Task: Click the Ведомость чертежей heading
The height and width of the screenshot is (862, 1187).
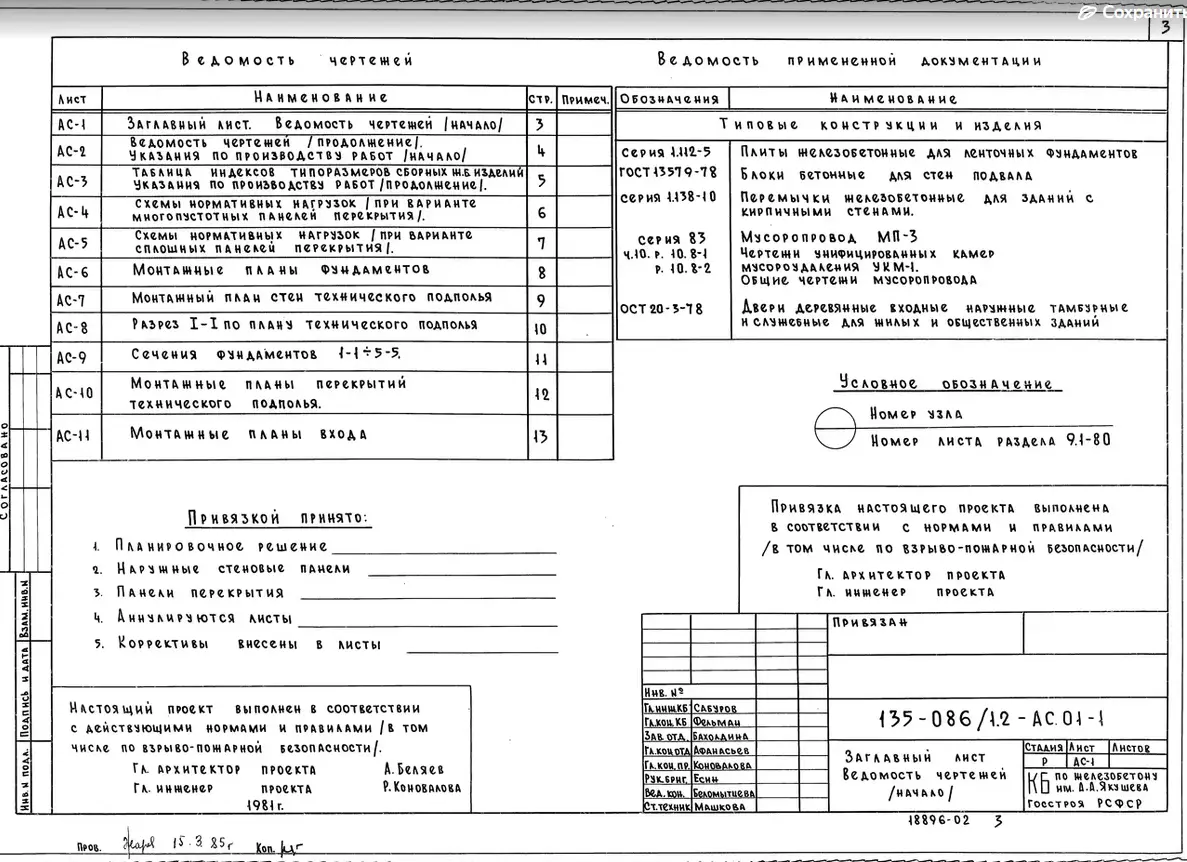Action: [297, 60]
